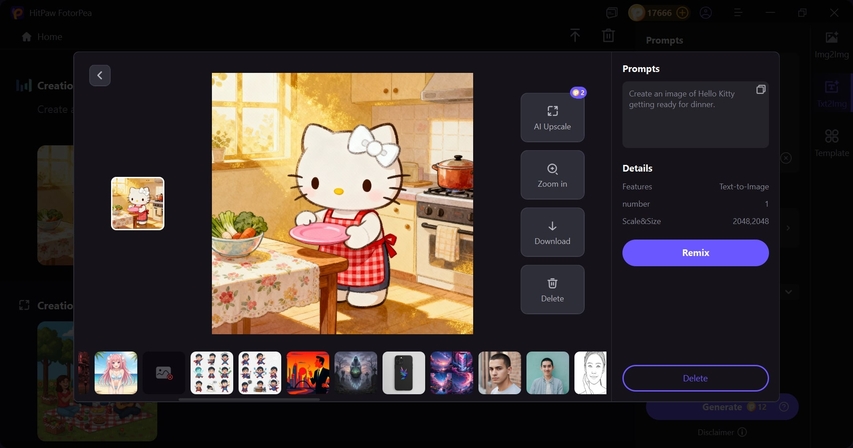Open the Disclaimer info link
The width and height of the screenshot is (853, 448).
click(x=742, y=432)
